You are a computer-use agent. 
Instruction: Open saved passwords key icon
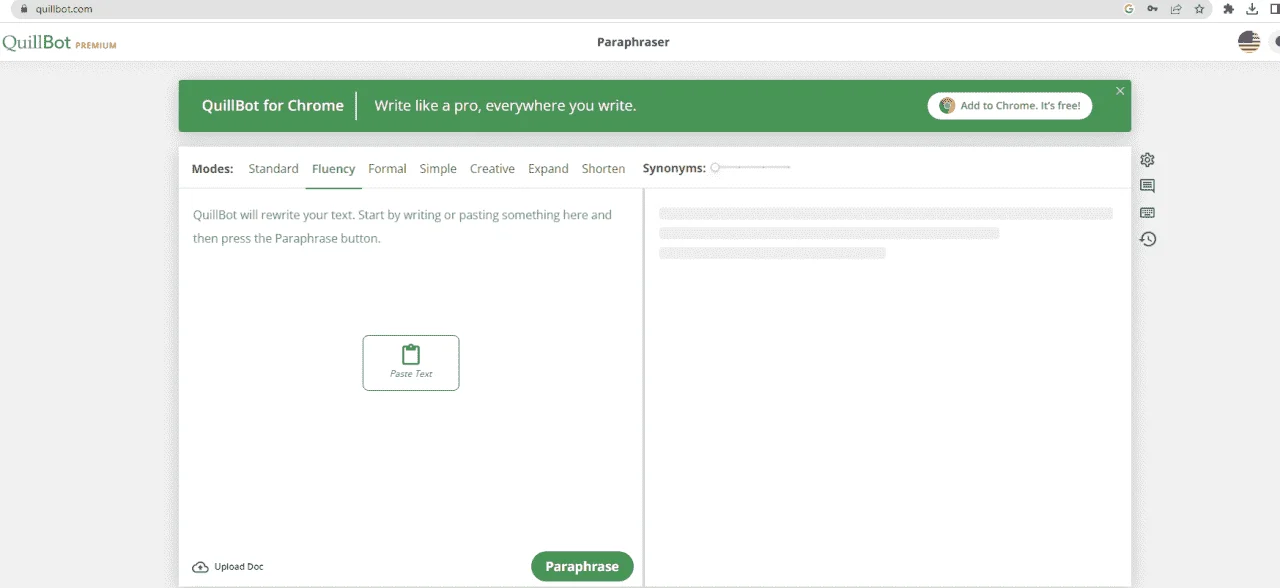(x=1152, y=9)
